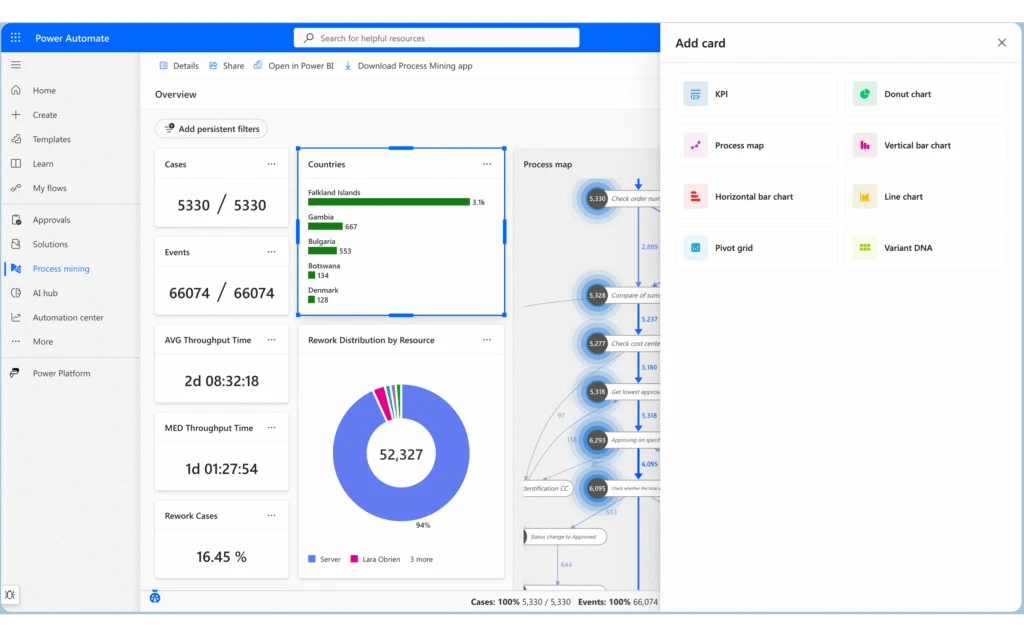1024x637 pixels.
Task: Open the Countries card more options menu
Action: click(x=487, y=164)
